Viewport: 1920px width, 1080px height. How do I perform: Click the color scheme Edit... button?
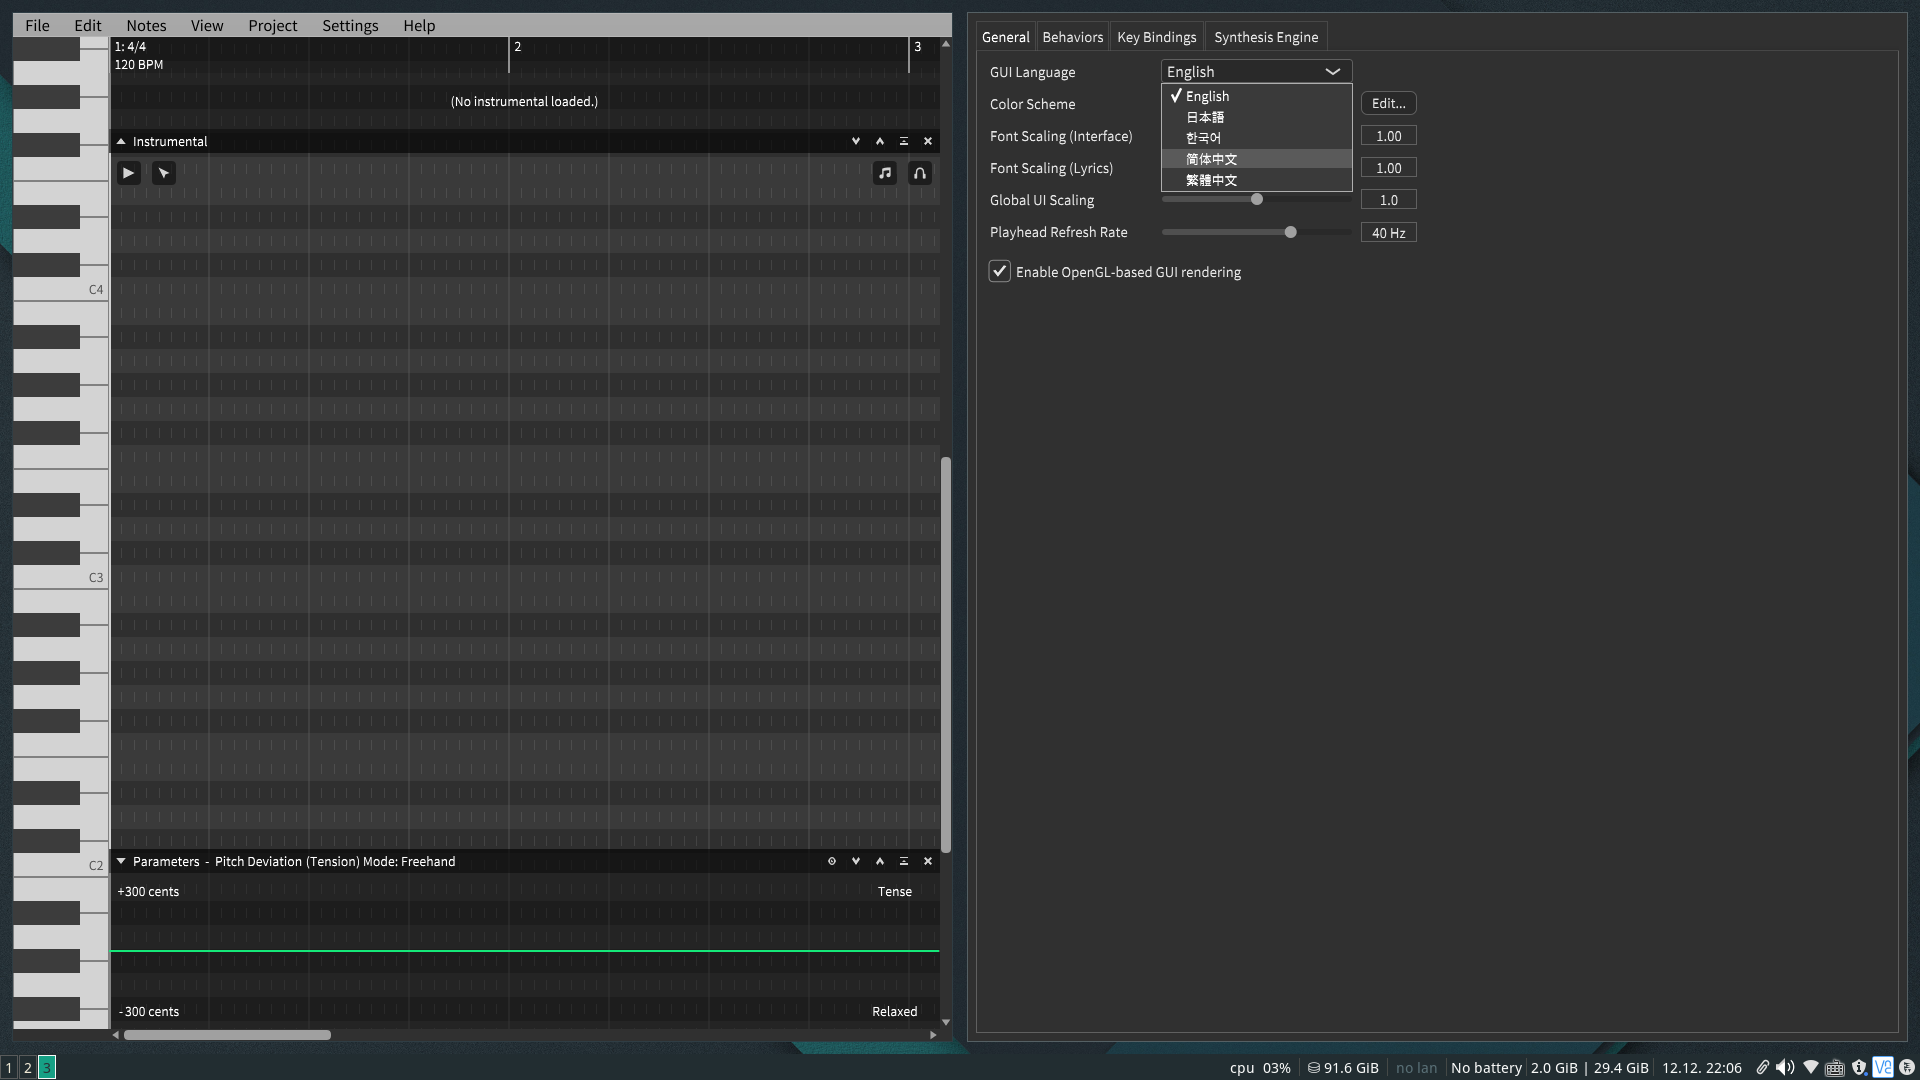pyautogui.click(x=1388, y=103)
